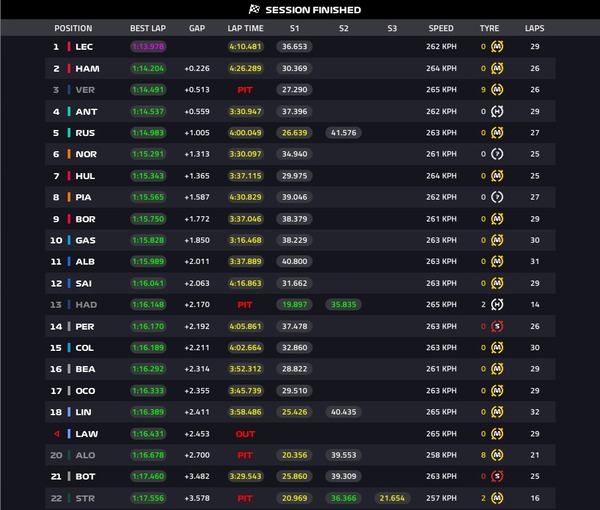The width and height of the screenshot is (600, 510).
Task: Click LIN's lap count 32
Action: click(535, 412)
